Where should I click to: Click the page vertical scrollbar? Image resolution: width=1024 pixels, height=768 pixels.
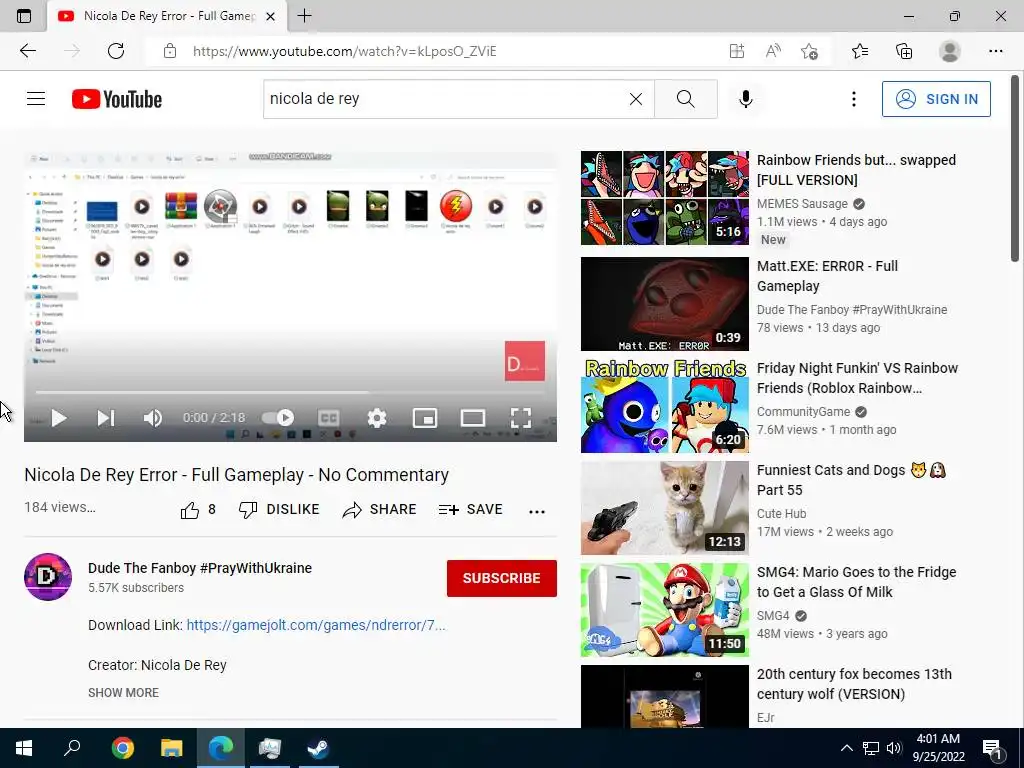click(x=1015, y=169)
